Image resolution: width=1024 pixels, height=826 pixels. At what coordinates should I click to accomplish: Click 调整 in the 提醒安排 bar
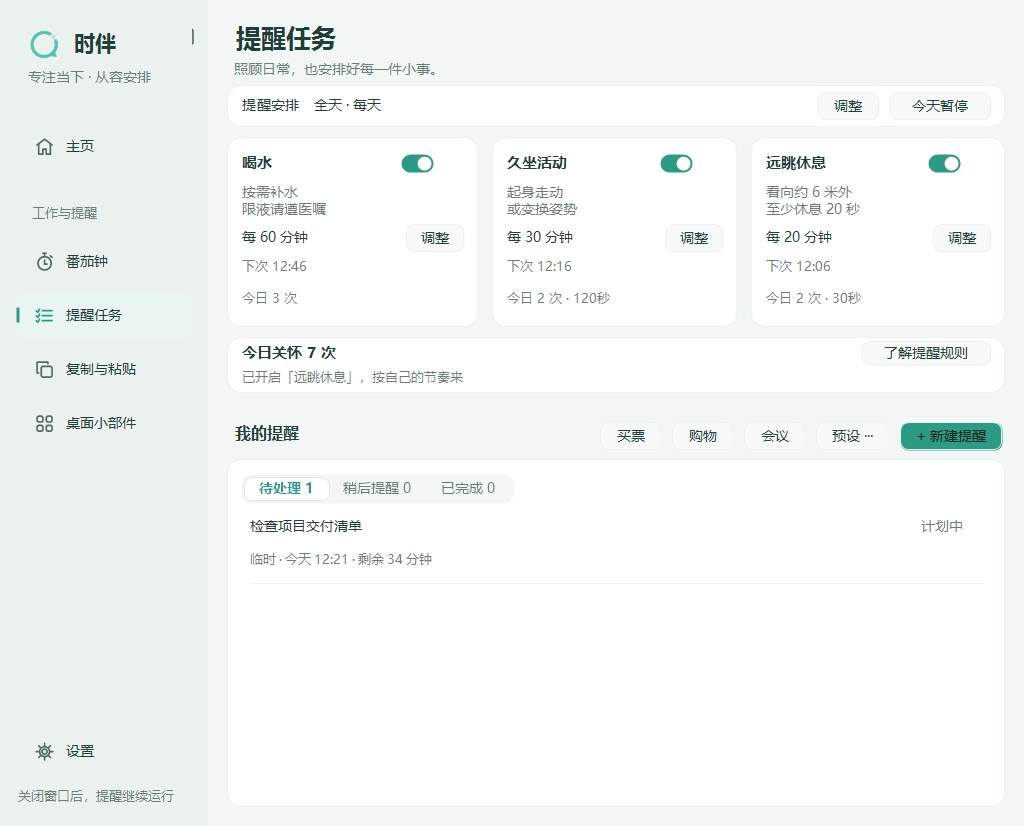click(848, 106)
